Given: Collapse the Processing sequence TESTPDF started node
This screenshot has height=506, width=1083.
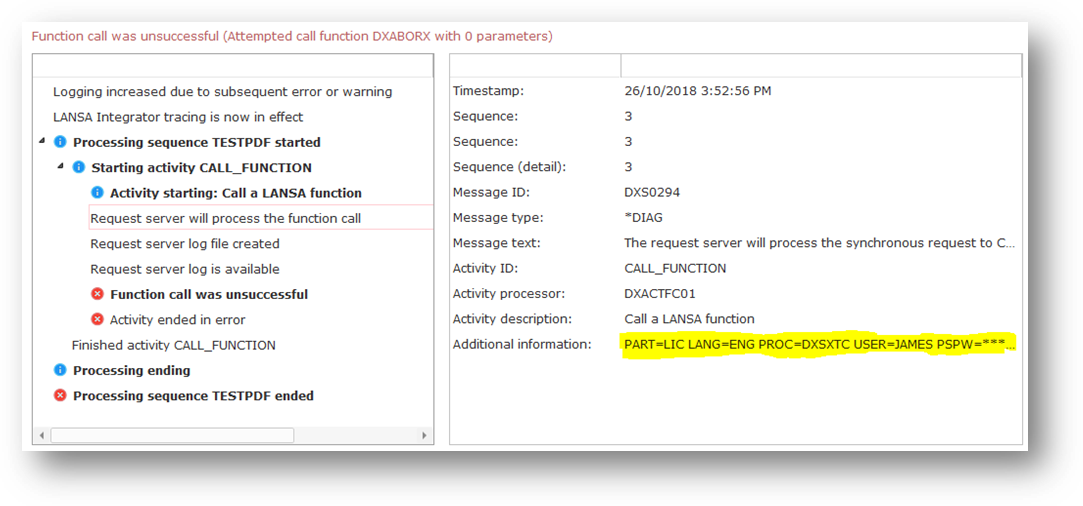Looking at the screenshot, I should click(43, 142).
